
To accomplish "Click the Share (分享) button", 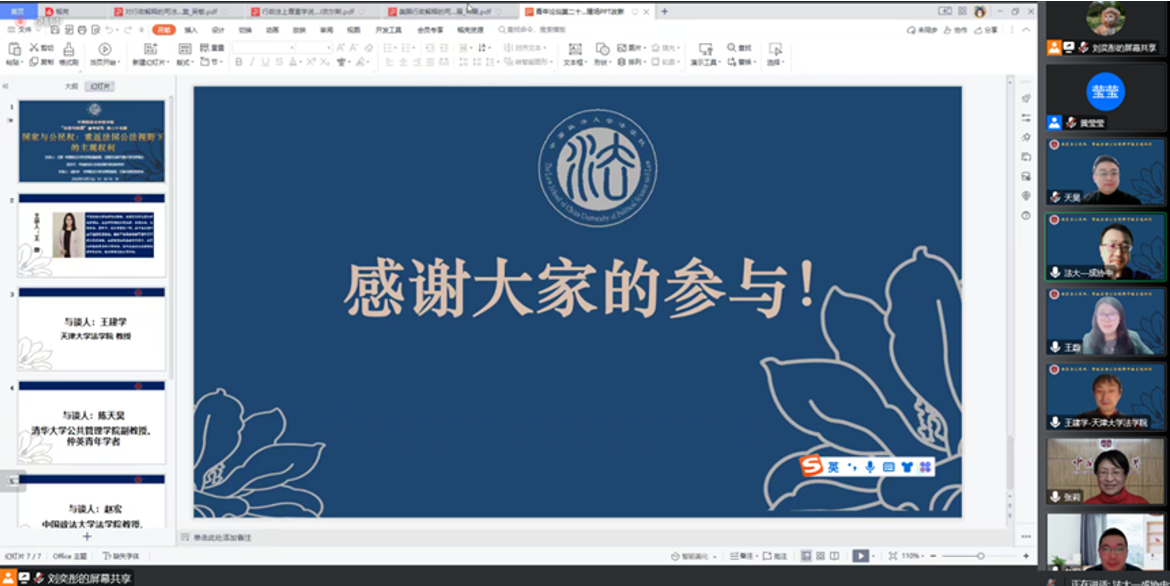I will [988, 30].
